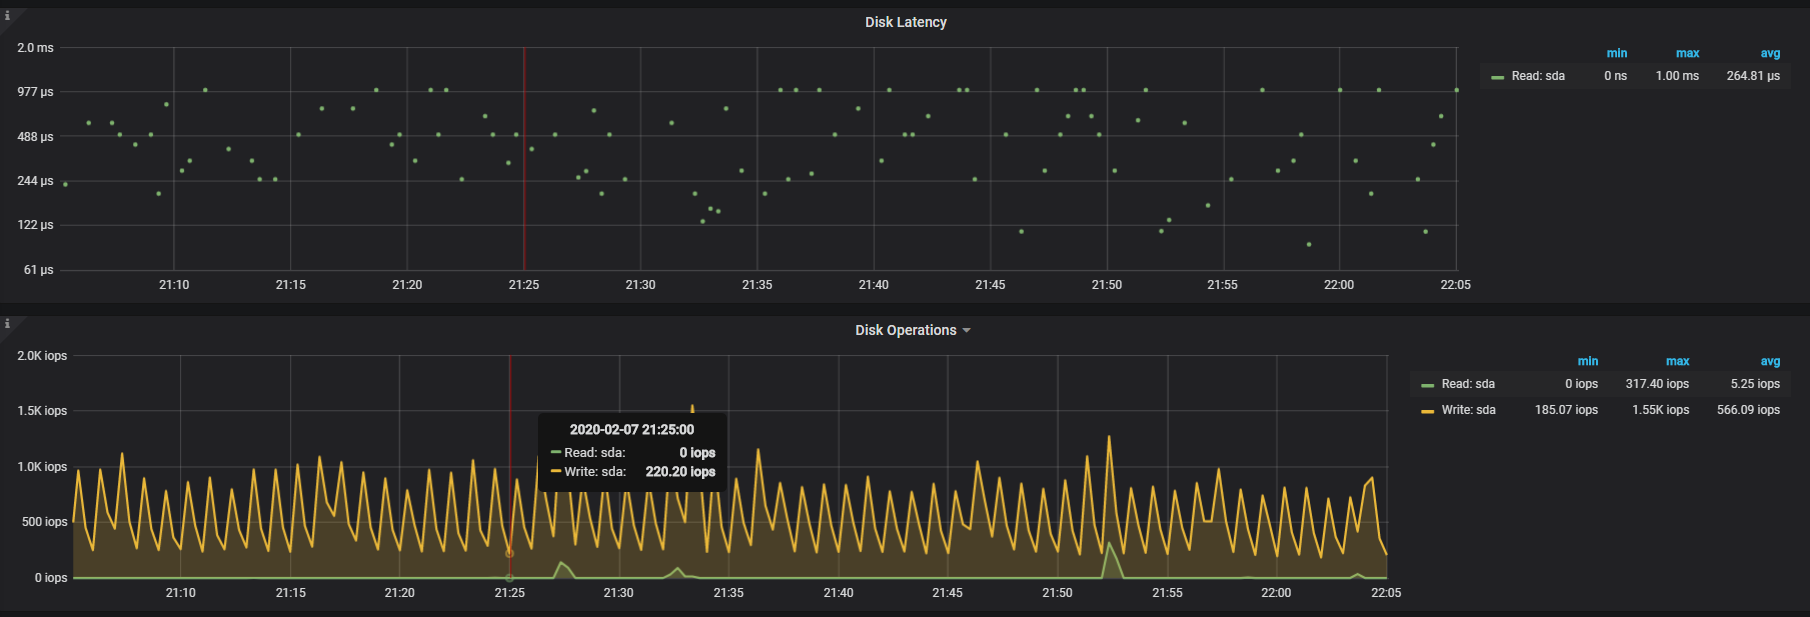1810x617 pixels.
Task: Sort the Disk Latency legend by avg column
Action: 1770,53
